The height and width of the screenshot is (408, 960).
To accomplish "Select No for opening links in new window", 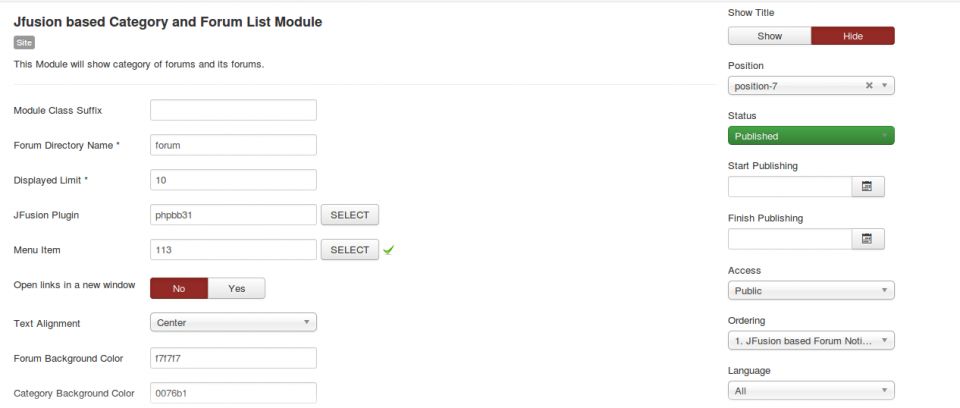I will (x=179, y=288).
